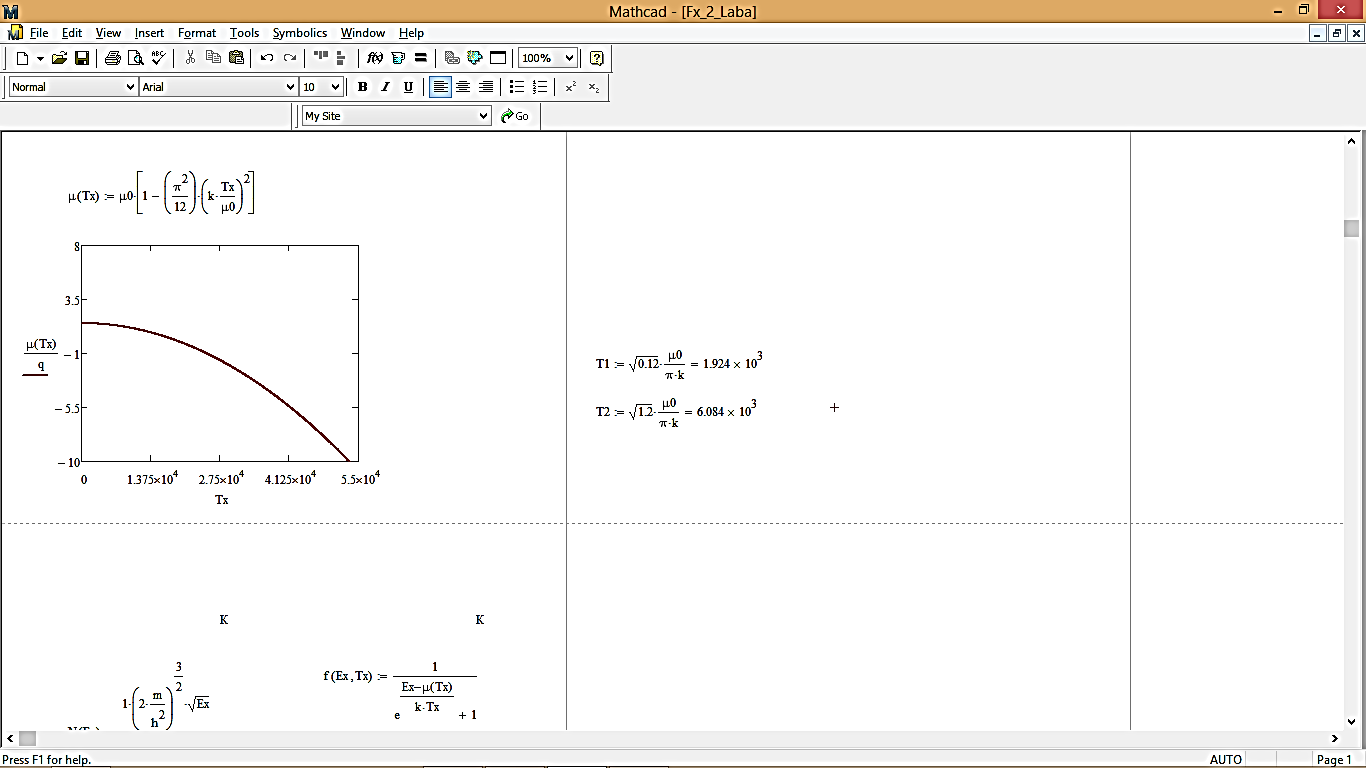Open the File menu

point(39,33)
